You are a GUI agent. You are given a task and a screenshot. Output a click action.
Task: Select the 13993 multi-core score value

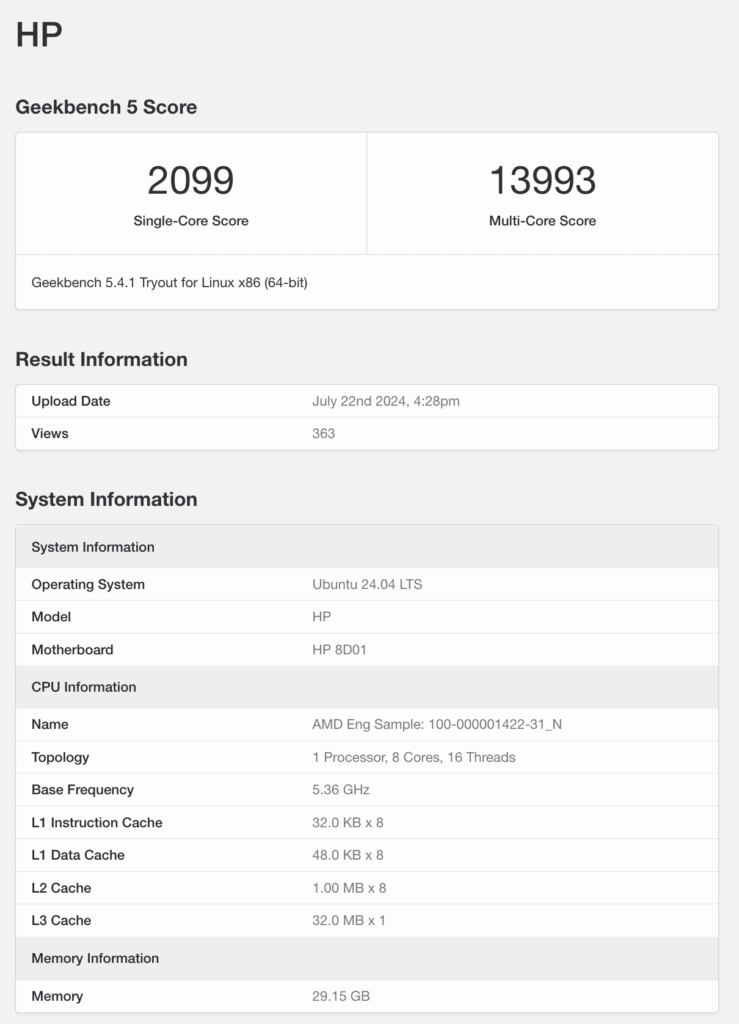coord(542,181)
